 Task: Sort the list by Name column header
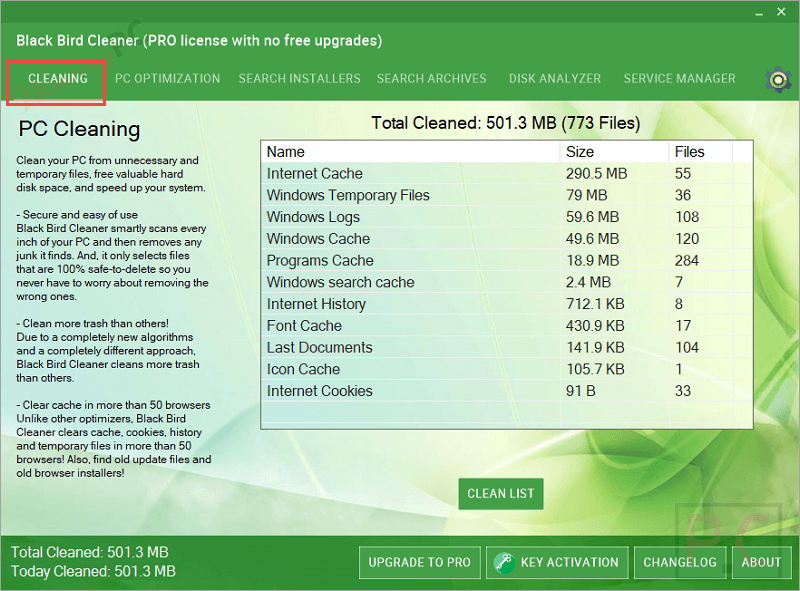(410, 152)
